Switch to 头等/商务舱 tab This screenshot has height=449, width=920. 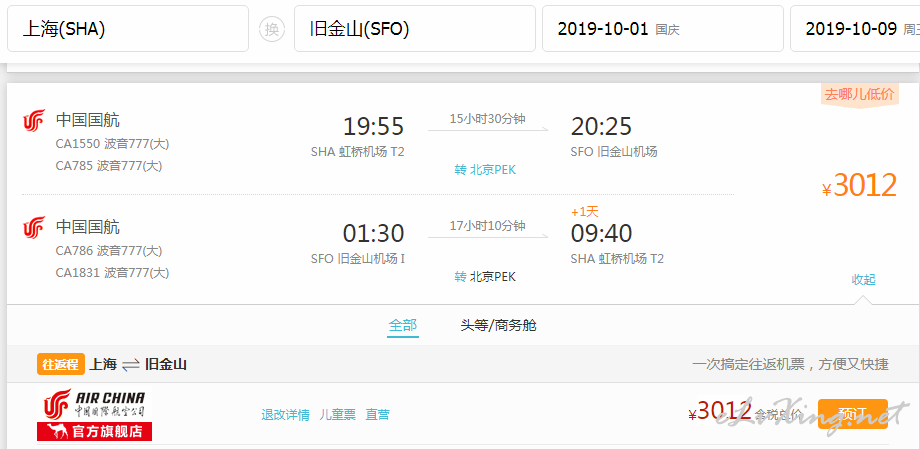click(498, 325)
